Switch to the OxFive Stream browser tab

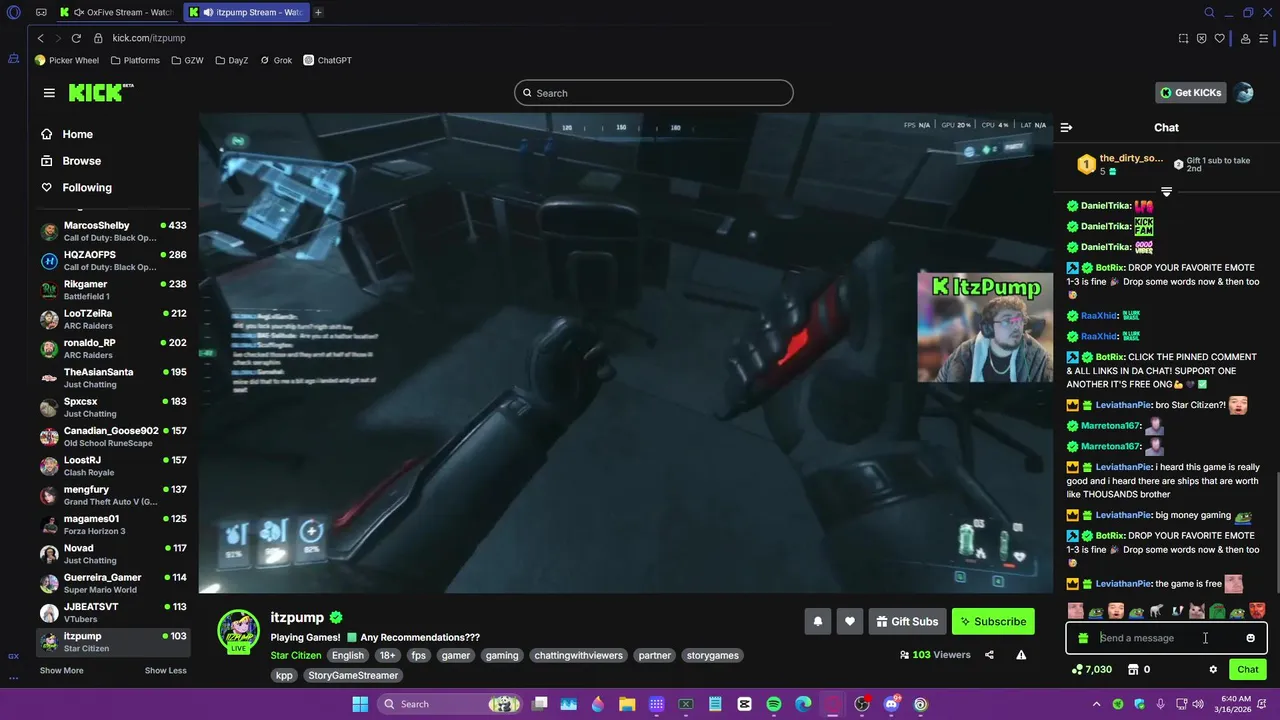click(x=116, y=12)
